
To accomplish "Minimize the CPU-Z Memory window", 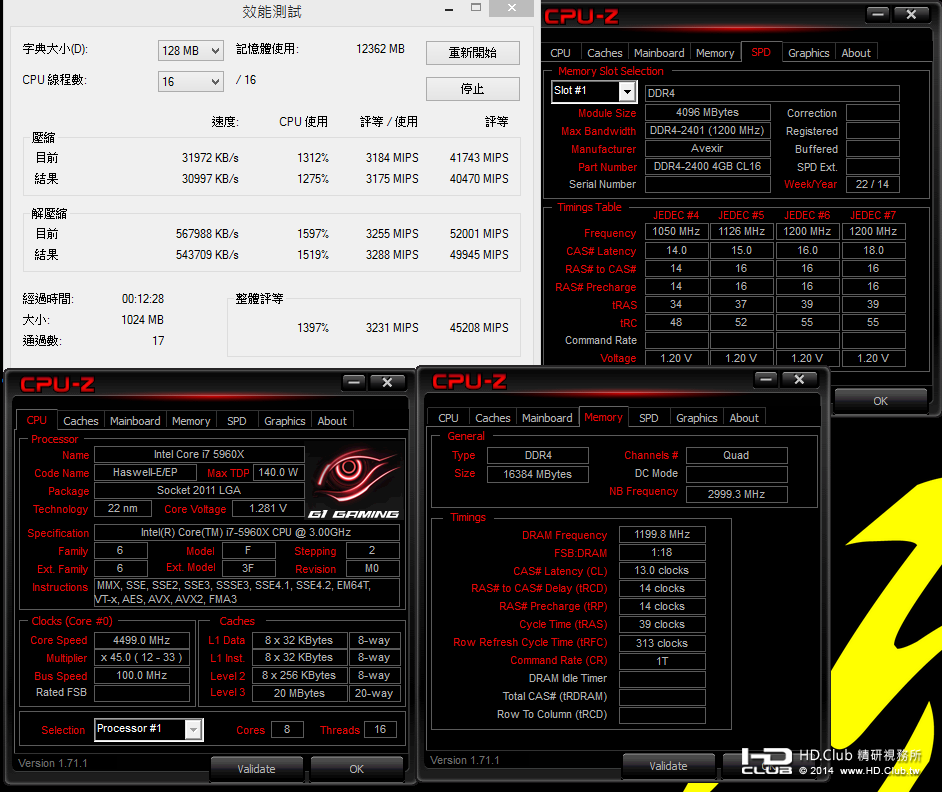I will coord(765,379).
